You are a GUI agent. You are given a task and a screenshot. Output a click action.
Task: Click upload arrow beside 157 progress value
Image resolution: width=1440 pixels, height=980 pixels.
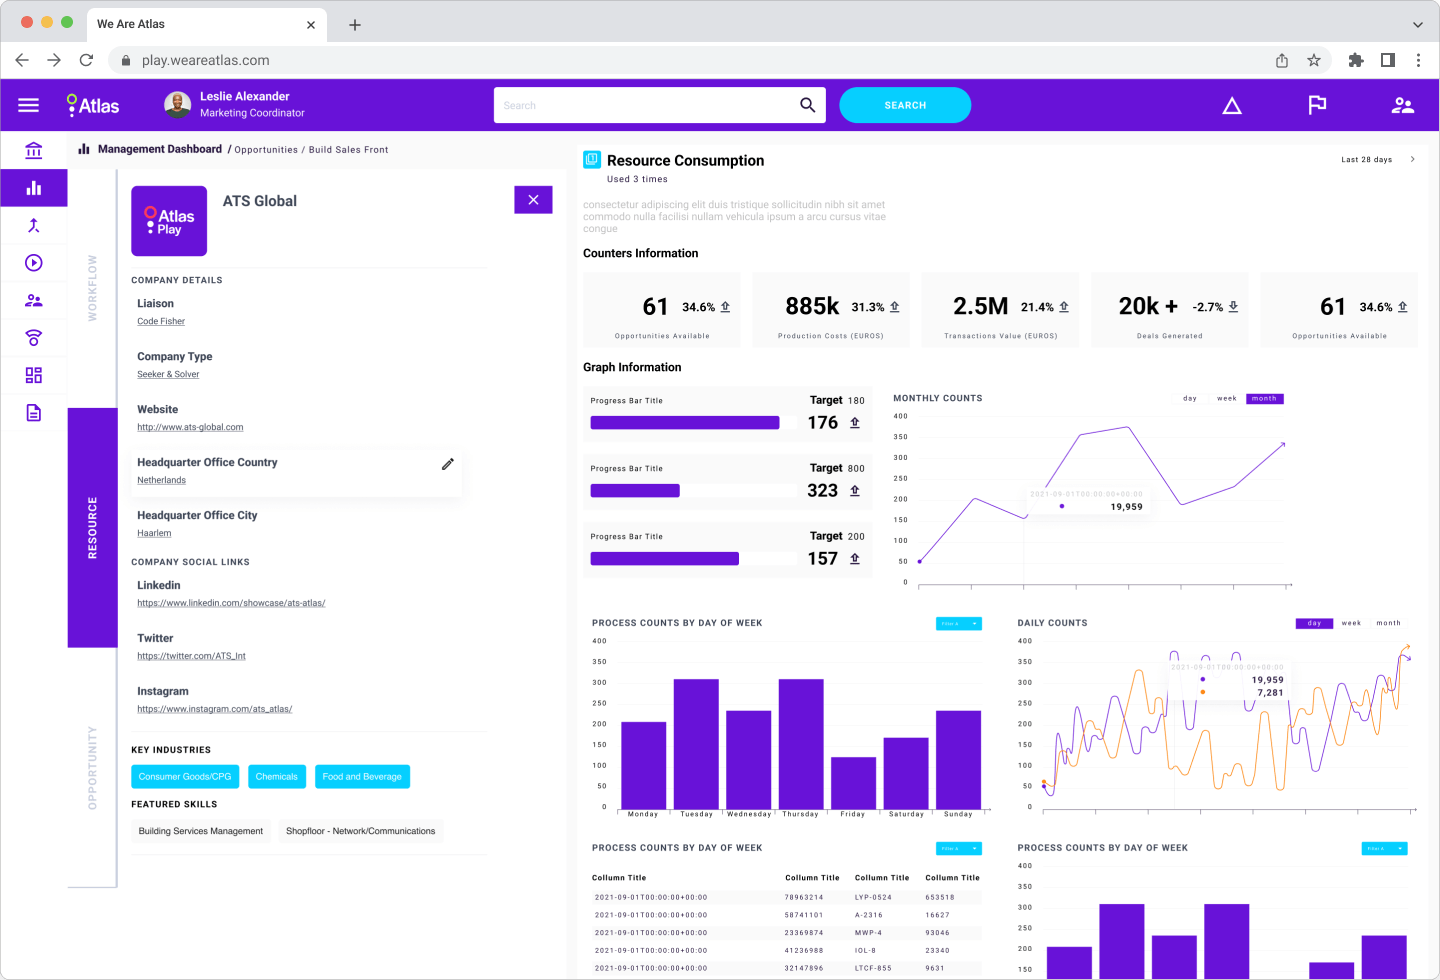(855, 559)
